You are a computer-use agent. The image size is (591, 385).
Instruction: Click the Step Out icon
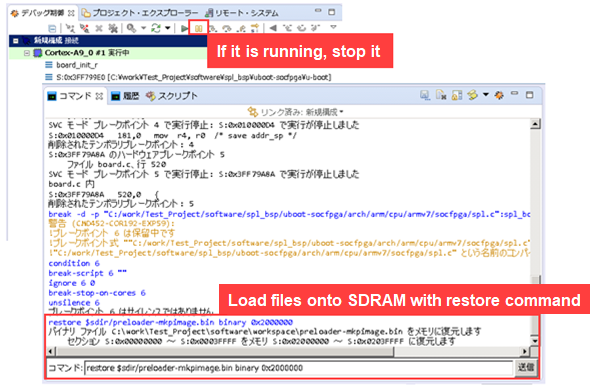242,28
